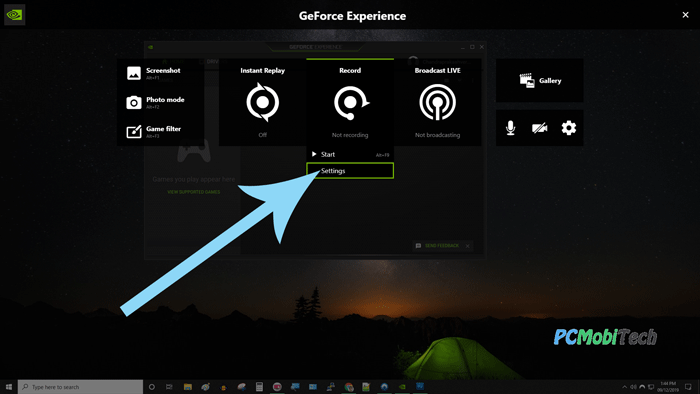This screenshot has width=700, height=394.
Task: Open the Windows Start menu
Action: [x=8, y=386]
